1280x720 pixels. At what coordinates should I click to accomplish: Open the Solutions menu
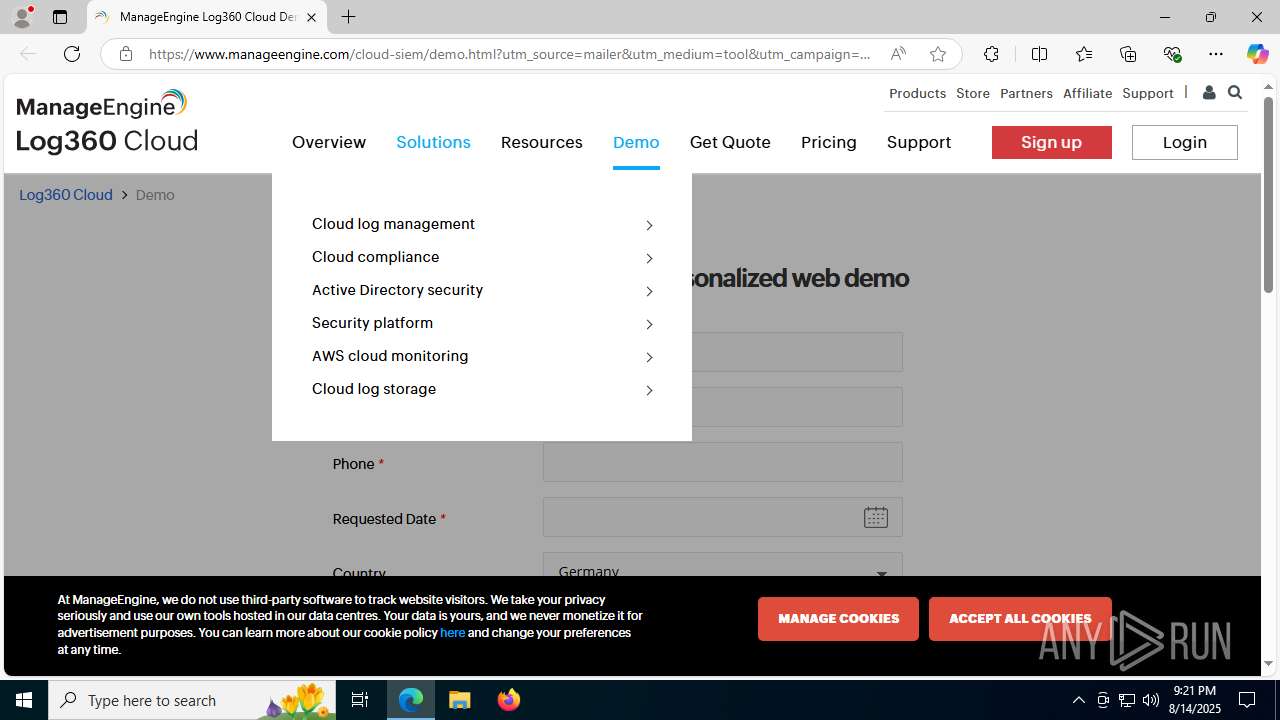pos(433,142)
